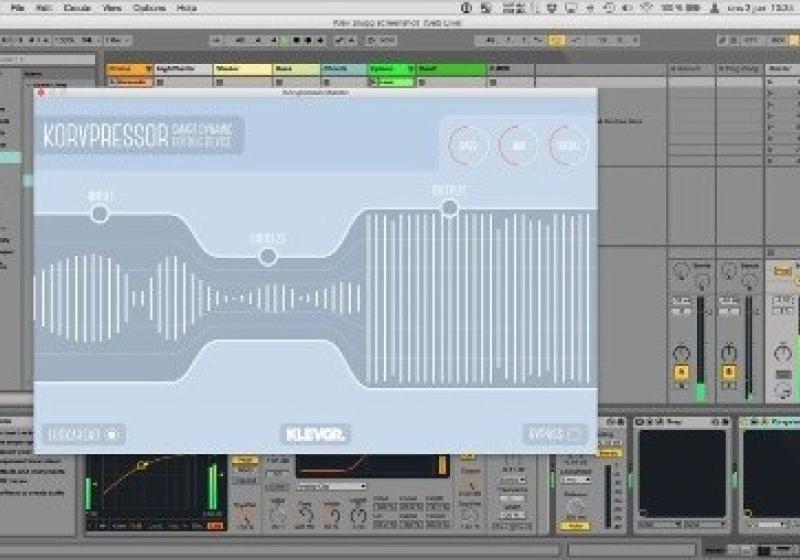Image resolution: width=800 pixels, height=560 pixels.
Task: Click the Mix ring knob
Action: pos(518,146)
